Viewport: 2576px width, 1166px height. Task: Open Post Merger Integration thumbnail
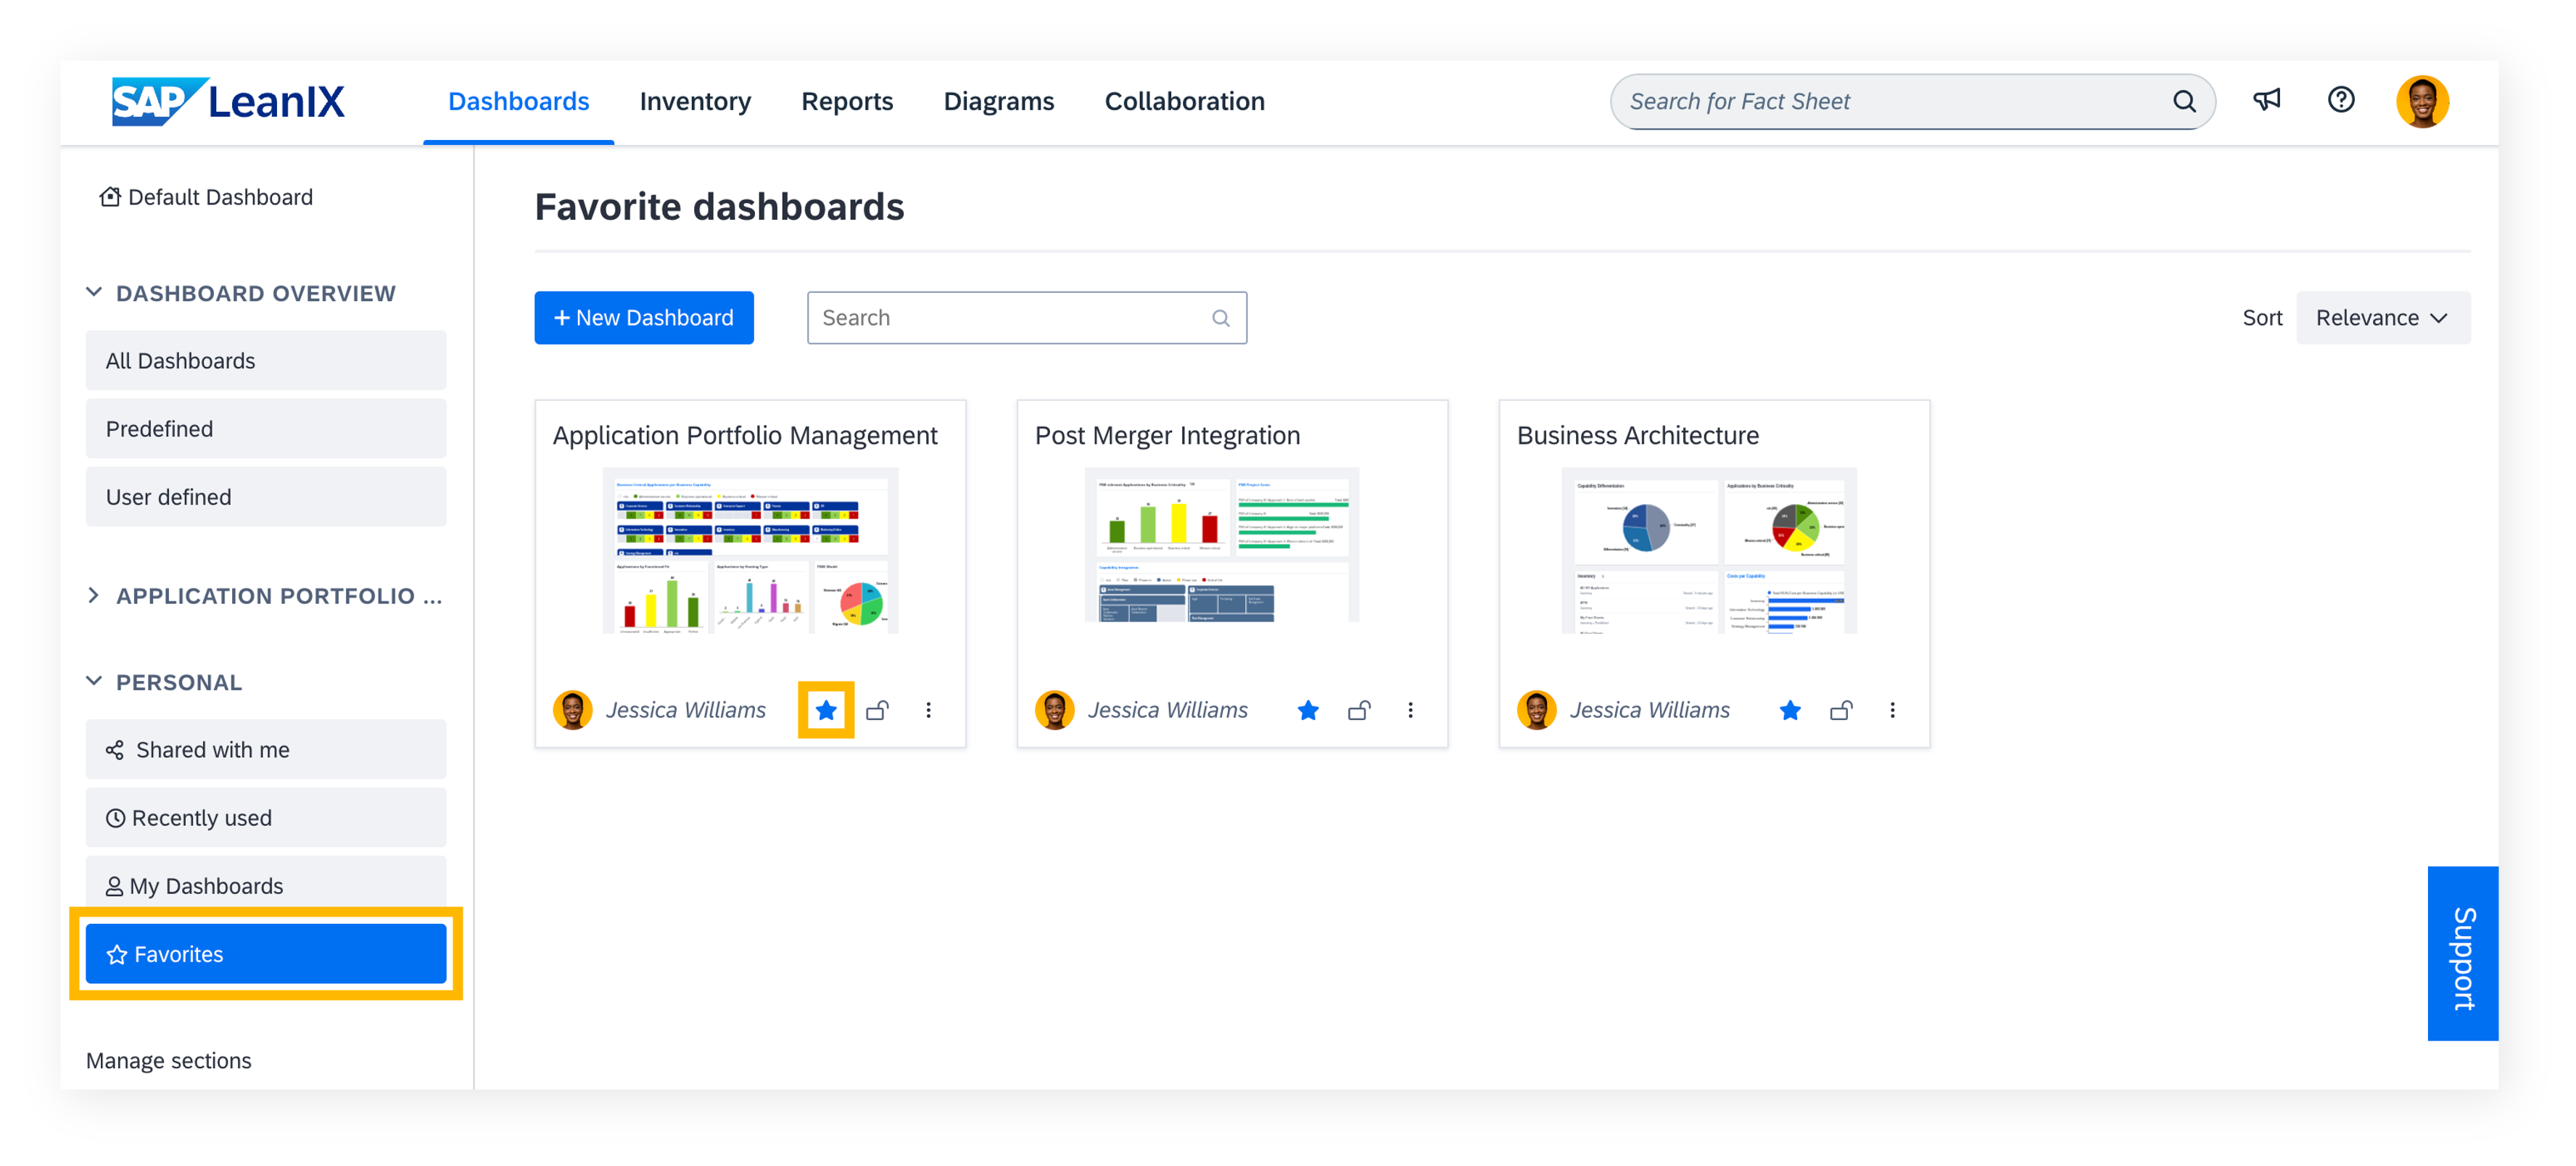click(x=1222, y=545)
